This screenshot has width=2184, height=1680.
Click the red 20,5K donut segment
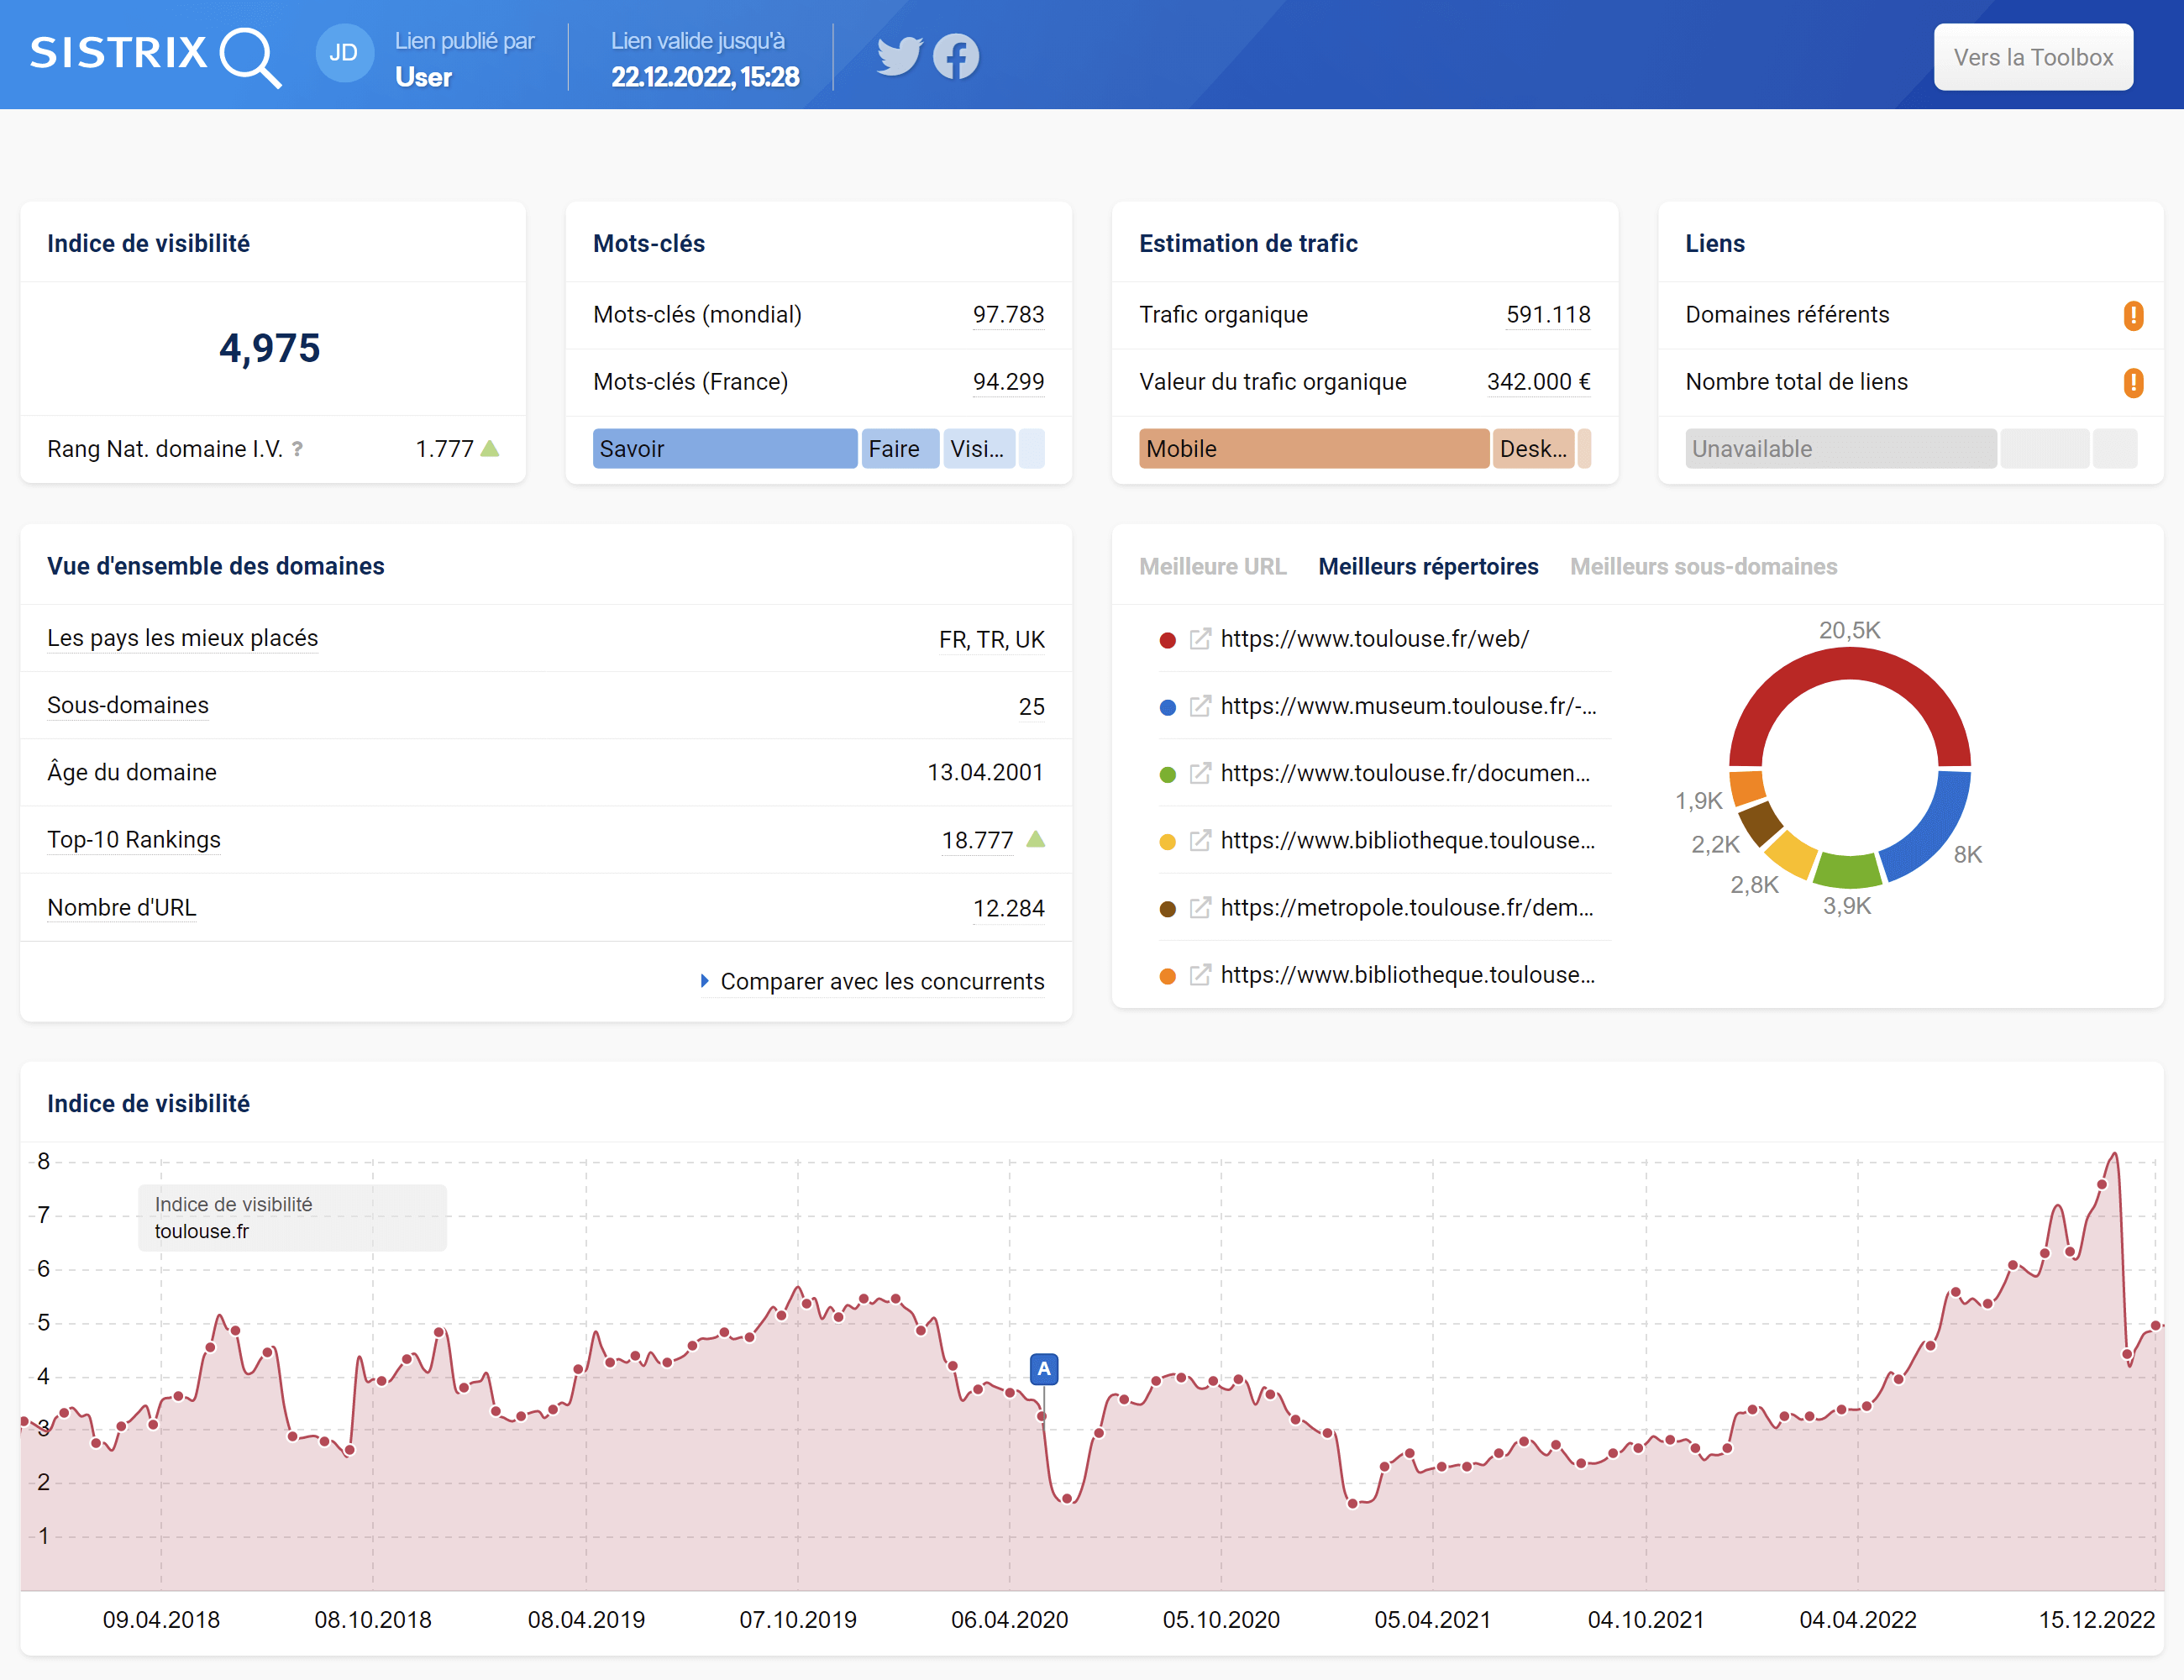pyautogui.click(x=1849, y=664)
